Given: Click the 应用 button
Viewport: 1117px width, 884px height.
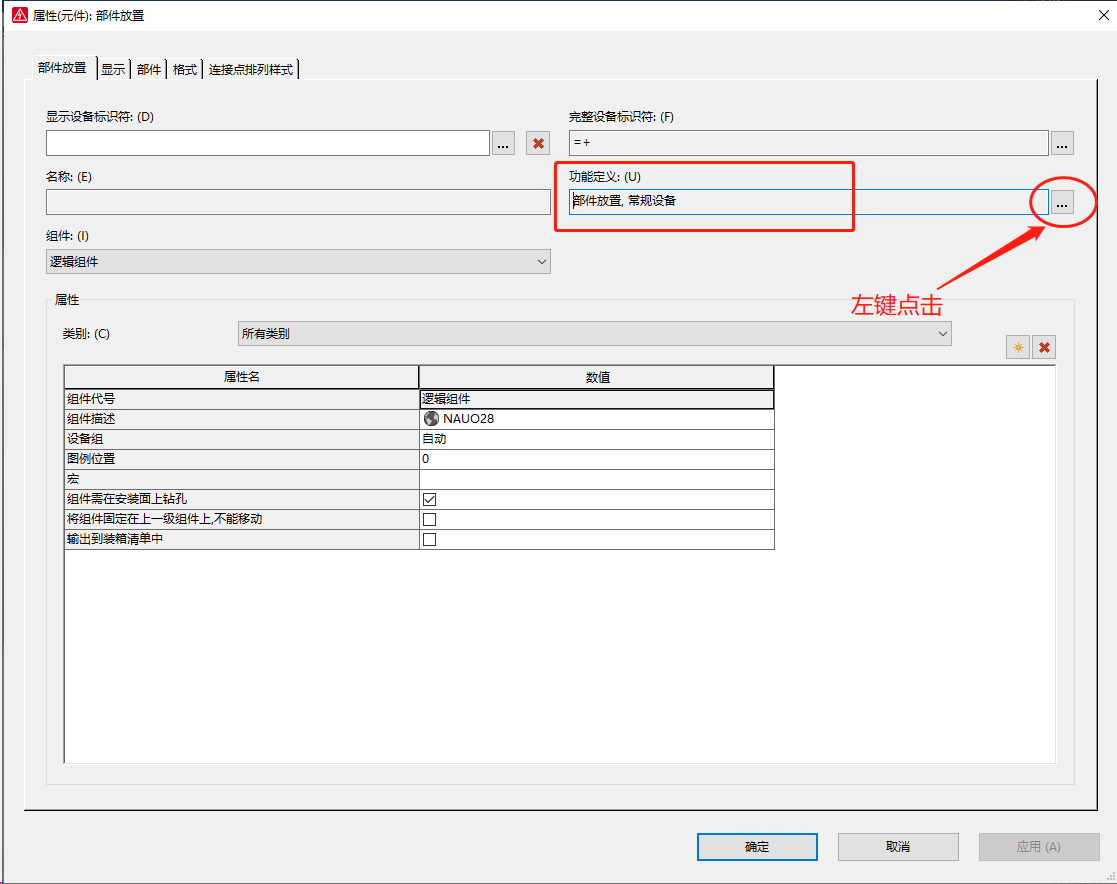Looking at the screenshot, I should tap(1038, 846).
